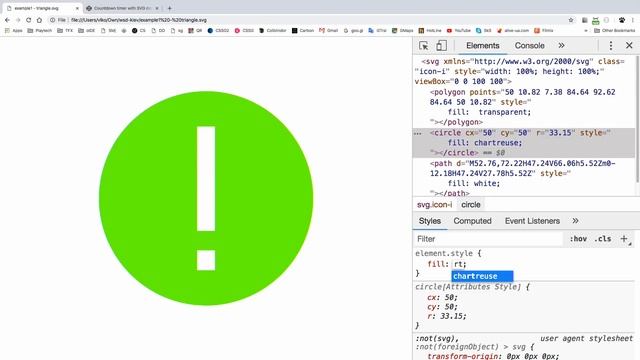Go back in browser history

(7, 20)
